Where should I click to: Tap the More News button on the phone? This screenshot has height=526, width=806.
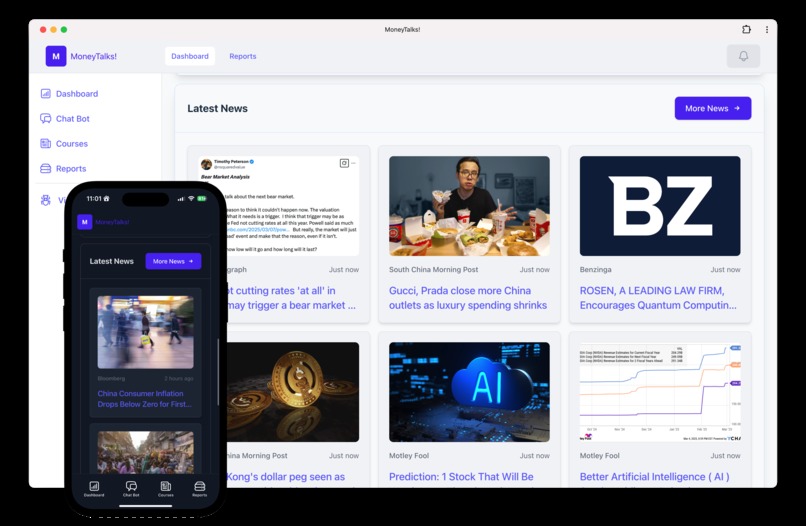click(173, 261)
